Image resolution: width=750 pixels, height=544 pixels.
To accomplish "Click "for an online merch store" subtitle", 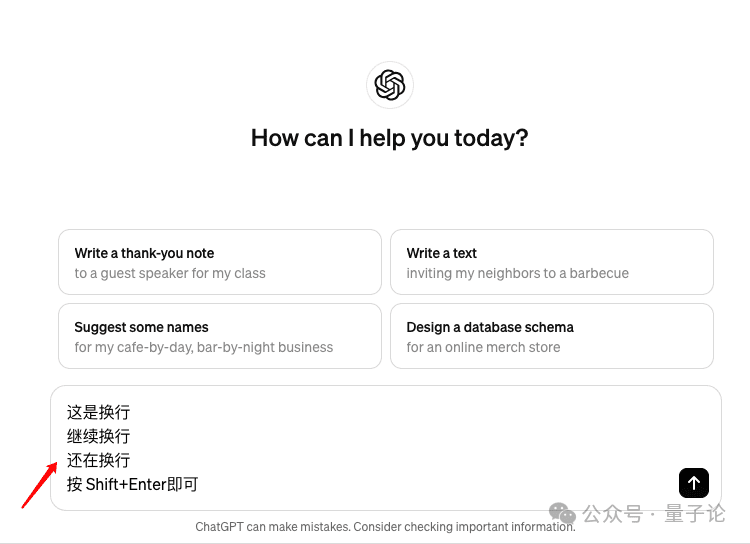I will point(483,347).
